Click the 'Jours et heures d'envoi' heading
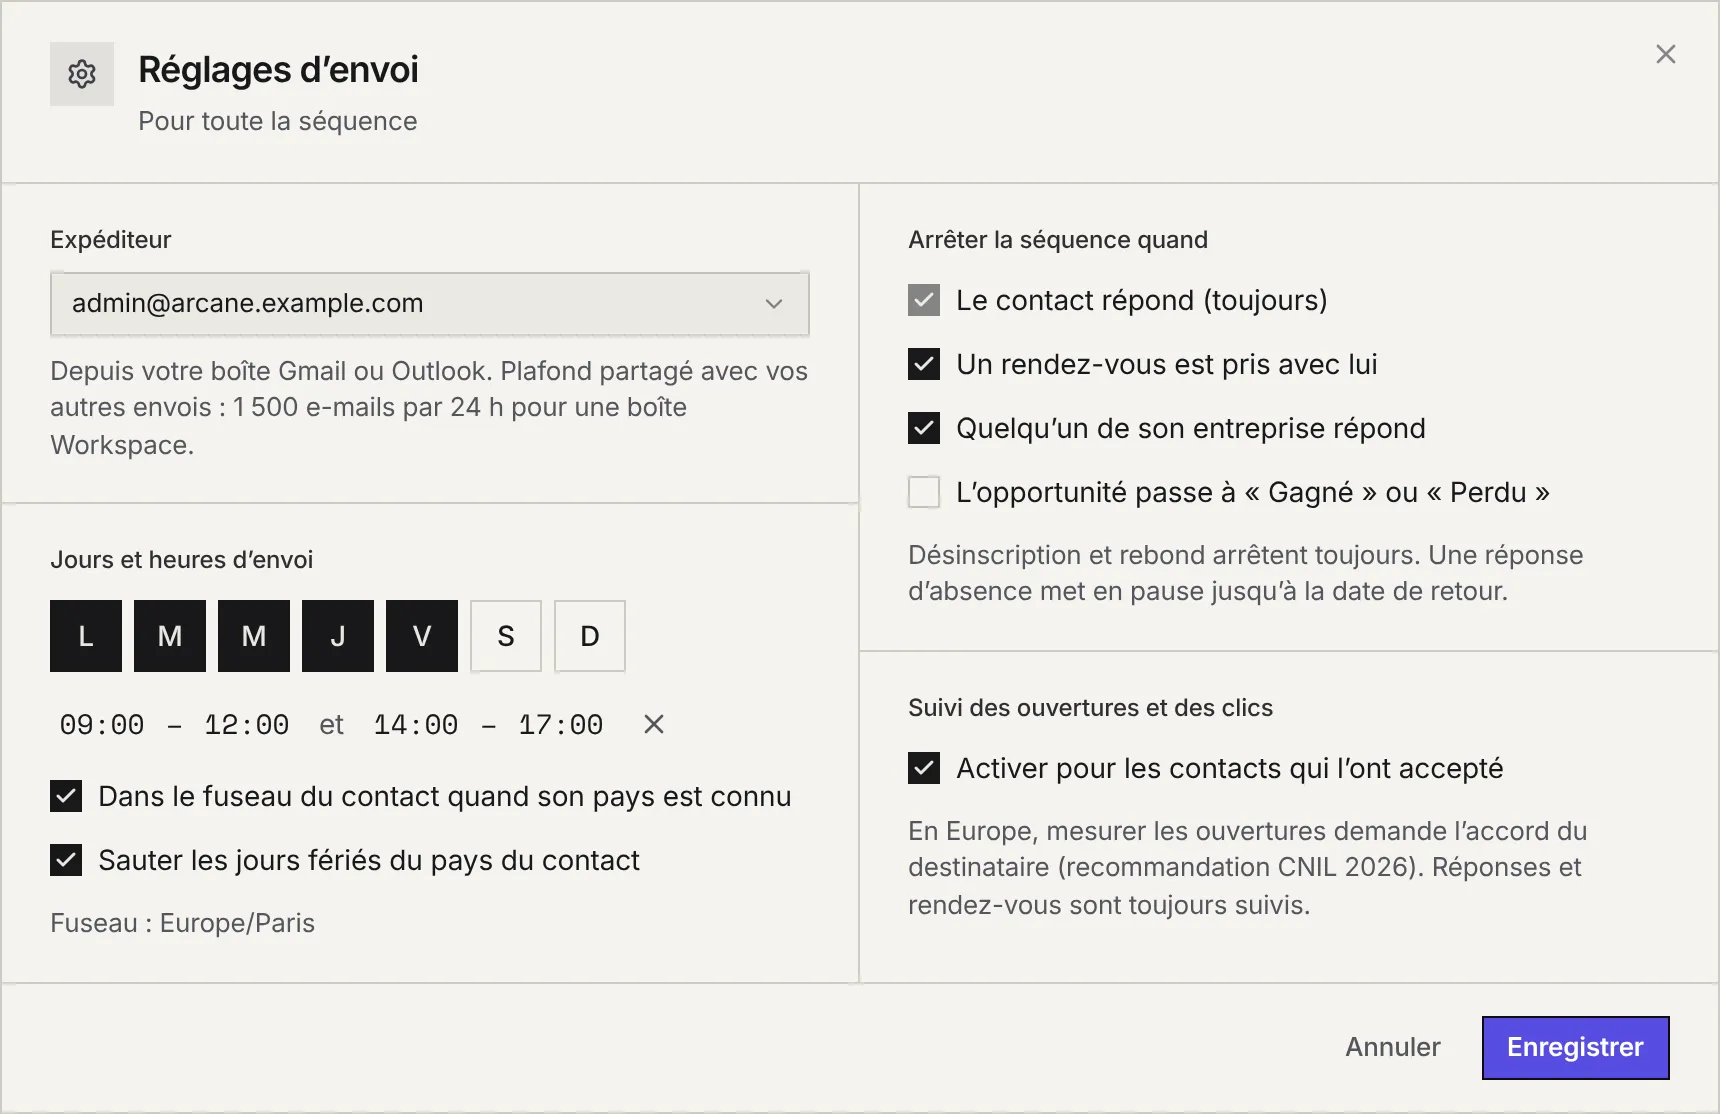The image size is (1720, 1114). tap(182, 560)
